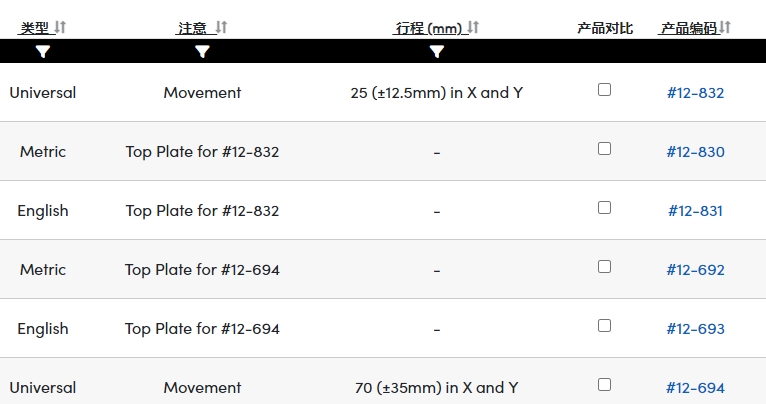Click the sort arrows next to 注意
This screenshot has height=404, width=766.
click(x=221, y=27)
